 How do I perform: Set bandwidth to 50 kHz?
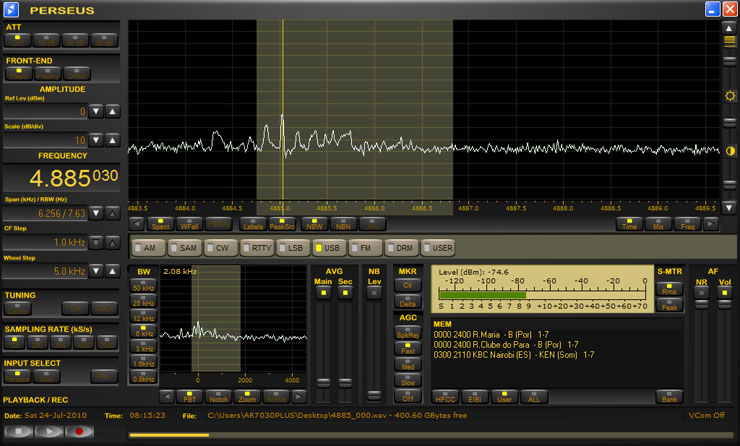pyautogui.click(x=143, y=286)
